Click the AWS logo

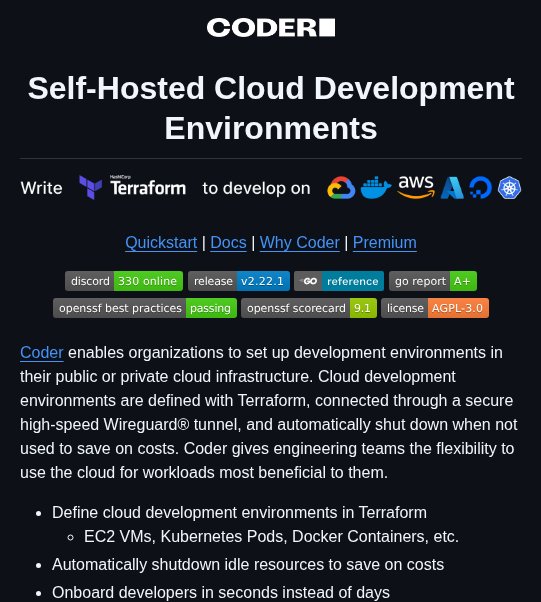point(416,187)
